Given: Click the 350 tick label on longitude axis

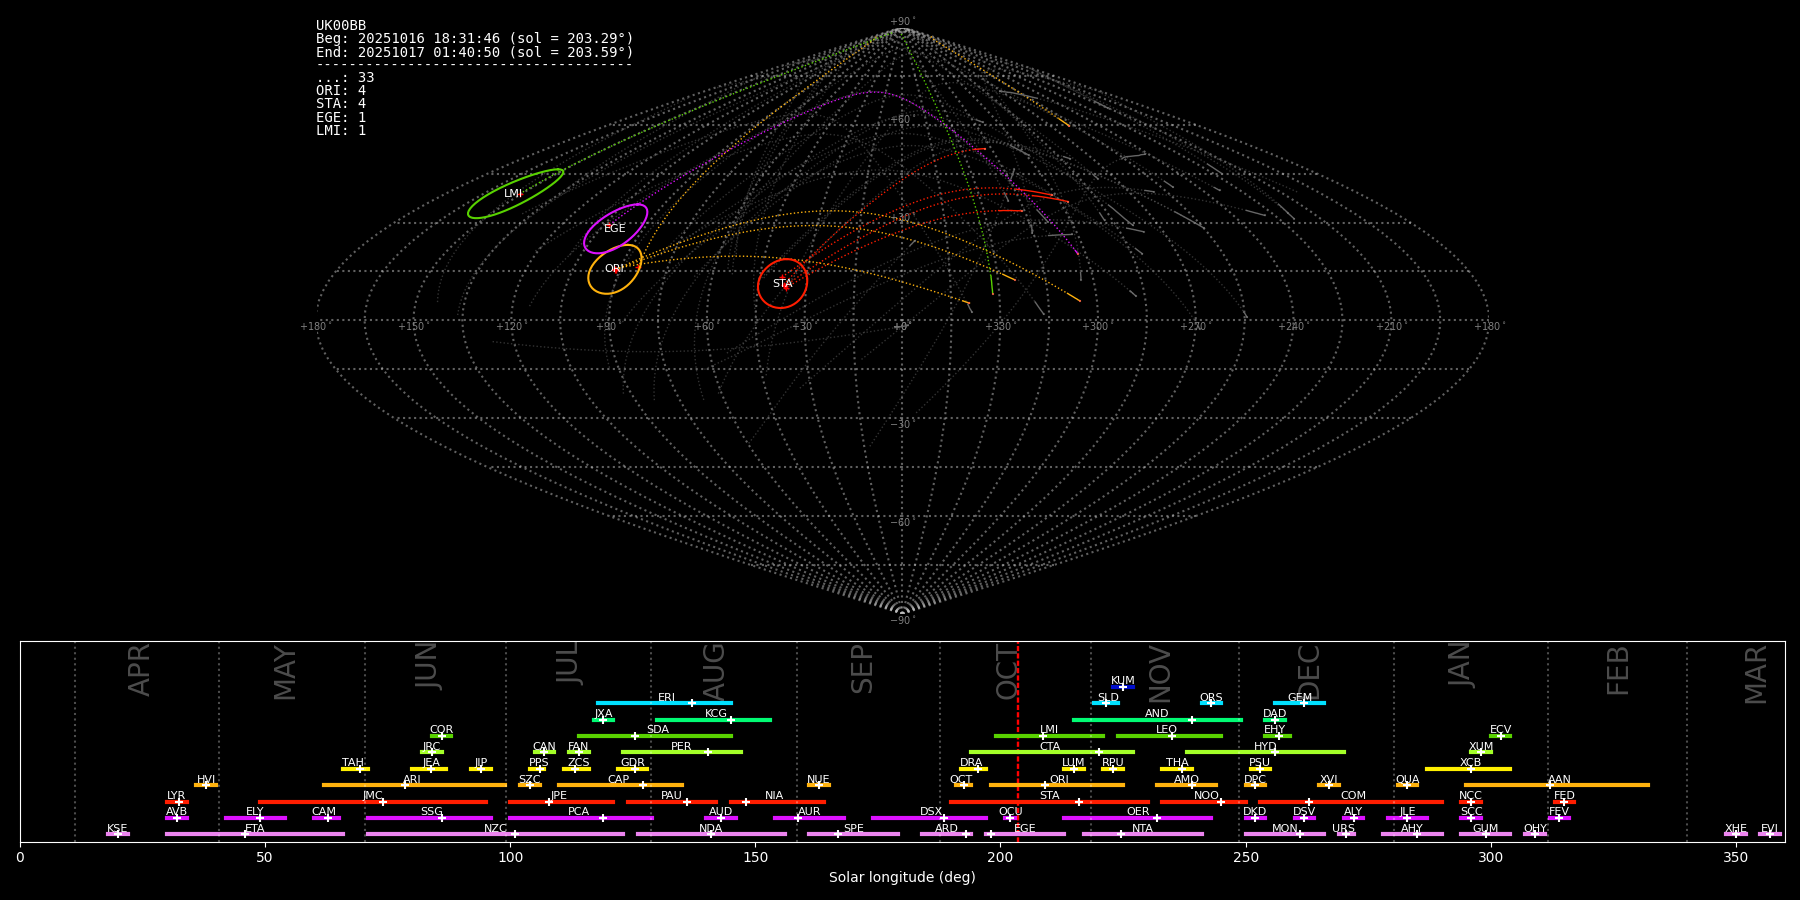Looking at the screenshot, I should click(1735, 857).
